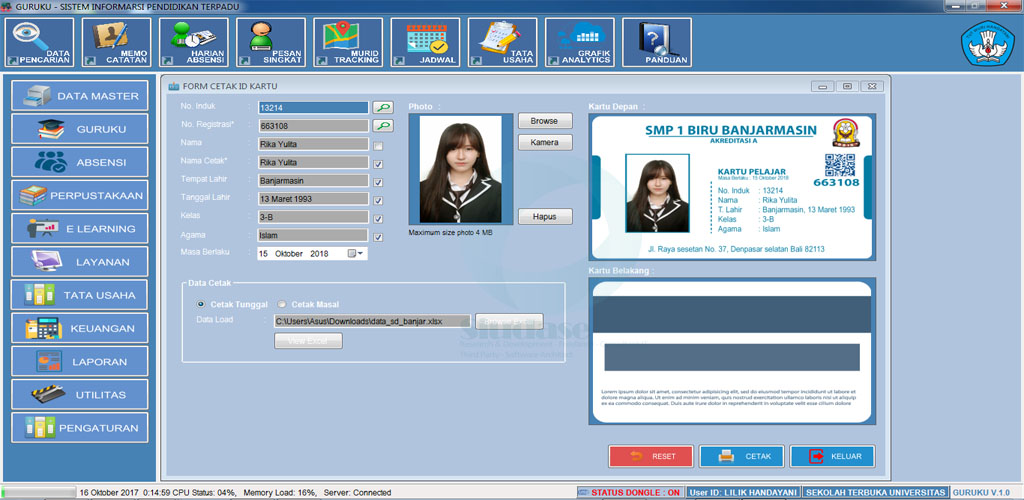Open the Panduan help icon

click(x=657, y=43)
